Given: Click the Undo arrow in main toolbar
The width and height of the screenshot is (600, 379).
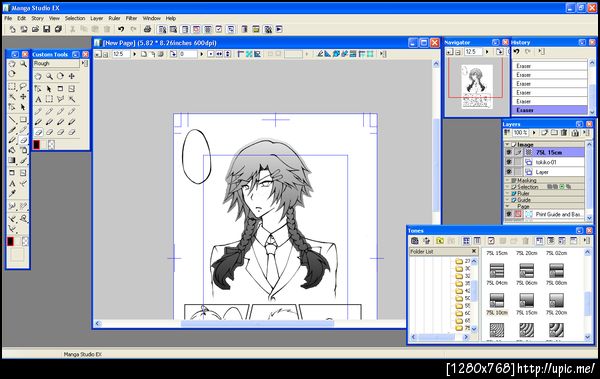Looking at the screenshot, I should tap(121, 29).
